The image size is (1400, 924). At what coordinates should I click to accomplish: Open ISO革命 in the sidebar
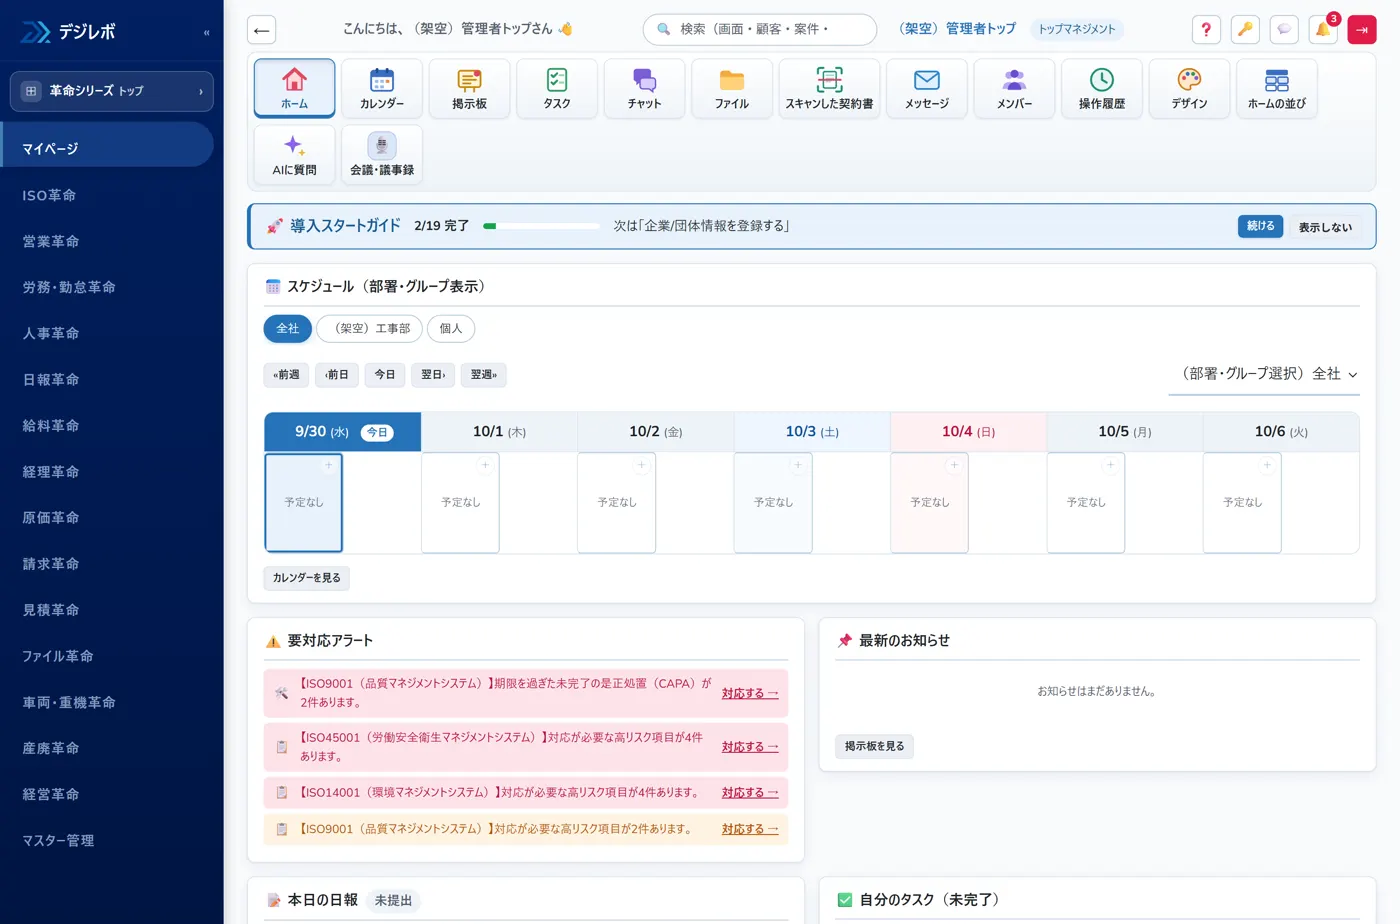point(107,195)
